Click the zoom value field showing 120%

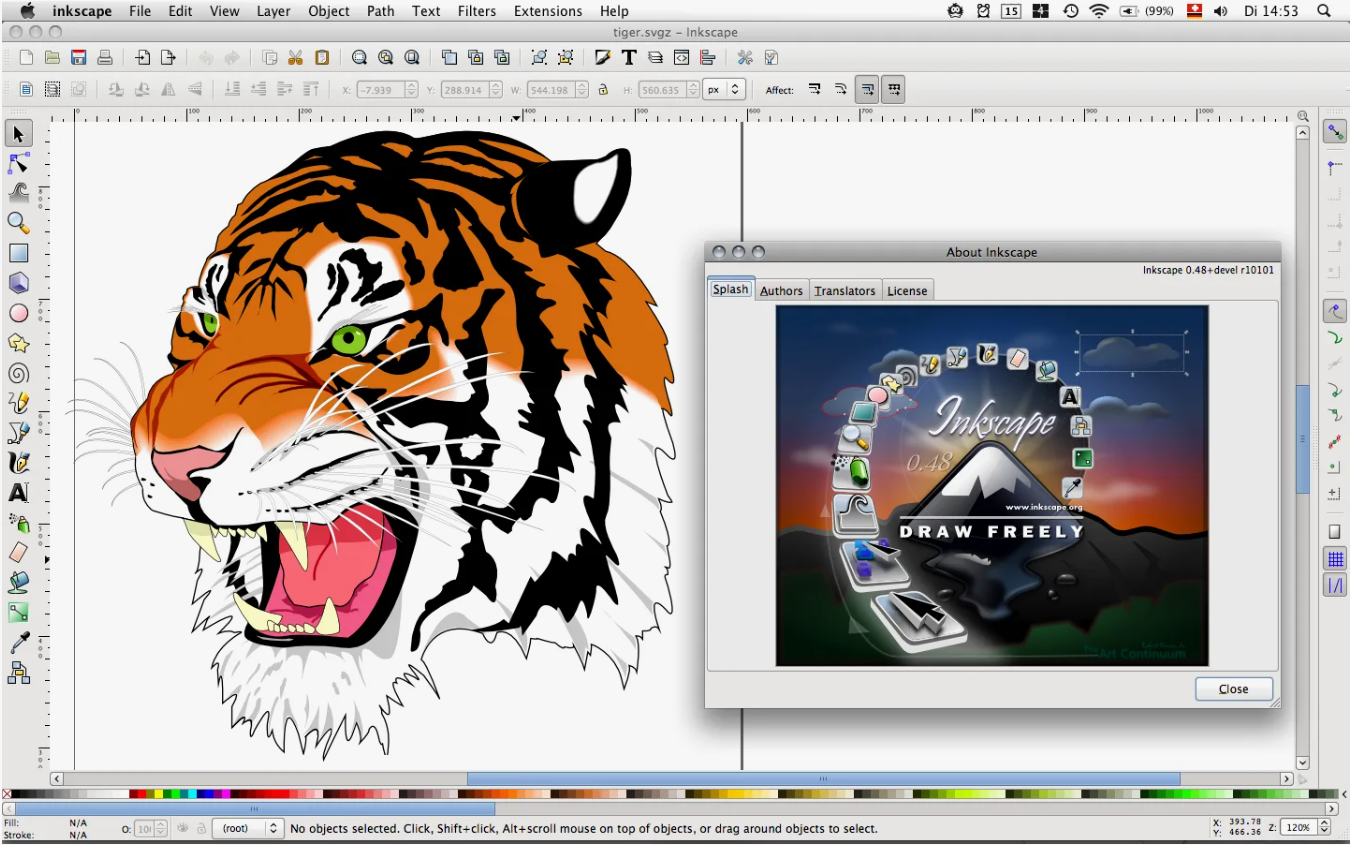pos(1299,828)
